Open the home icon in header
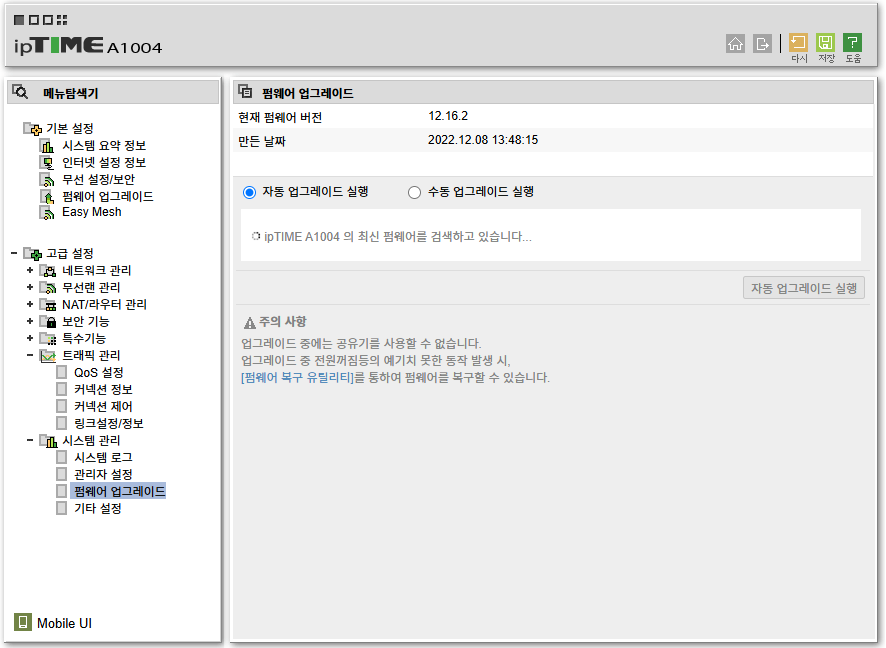This screenshot has height=648, width=886. 735,44
